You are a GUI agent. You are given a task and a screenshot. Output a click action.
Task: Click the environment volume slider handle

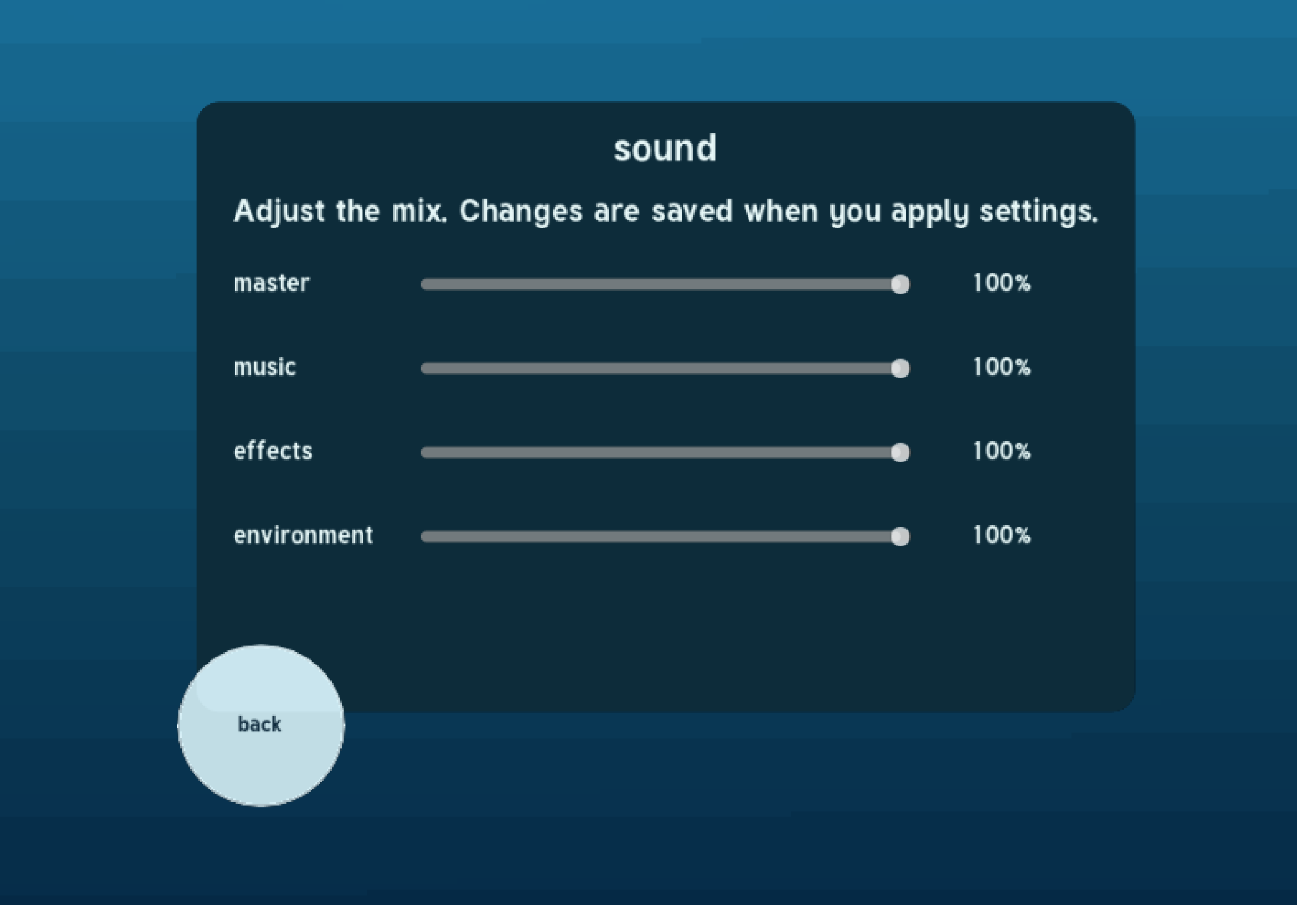[x=900, y=536]
